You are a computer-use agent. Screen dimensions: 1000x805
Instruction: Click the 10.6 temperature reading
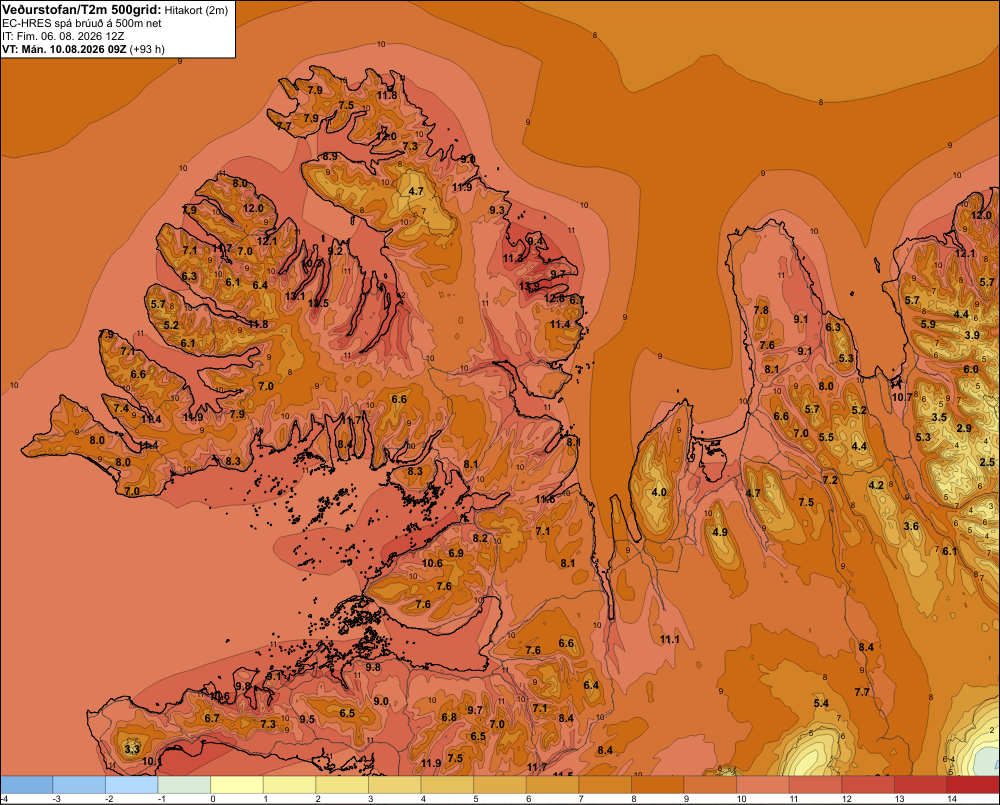tap(432, 563)
